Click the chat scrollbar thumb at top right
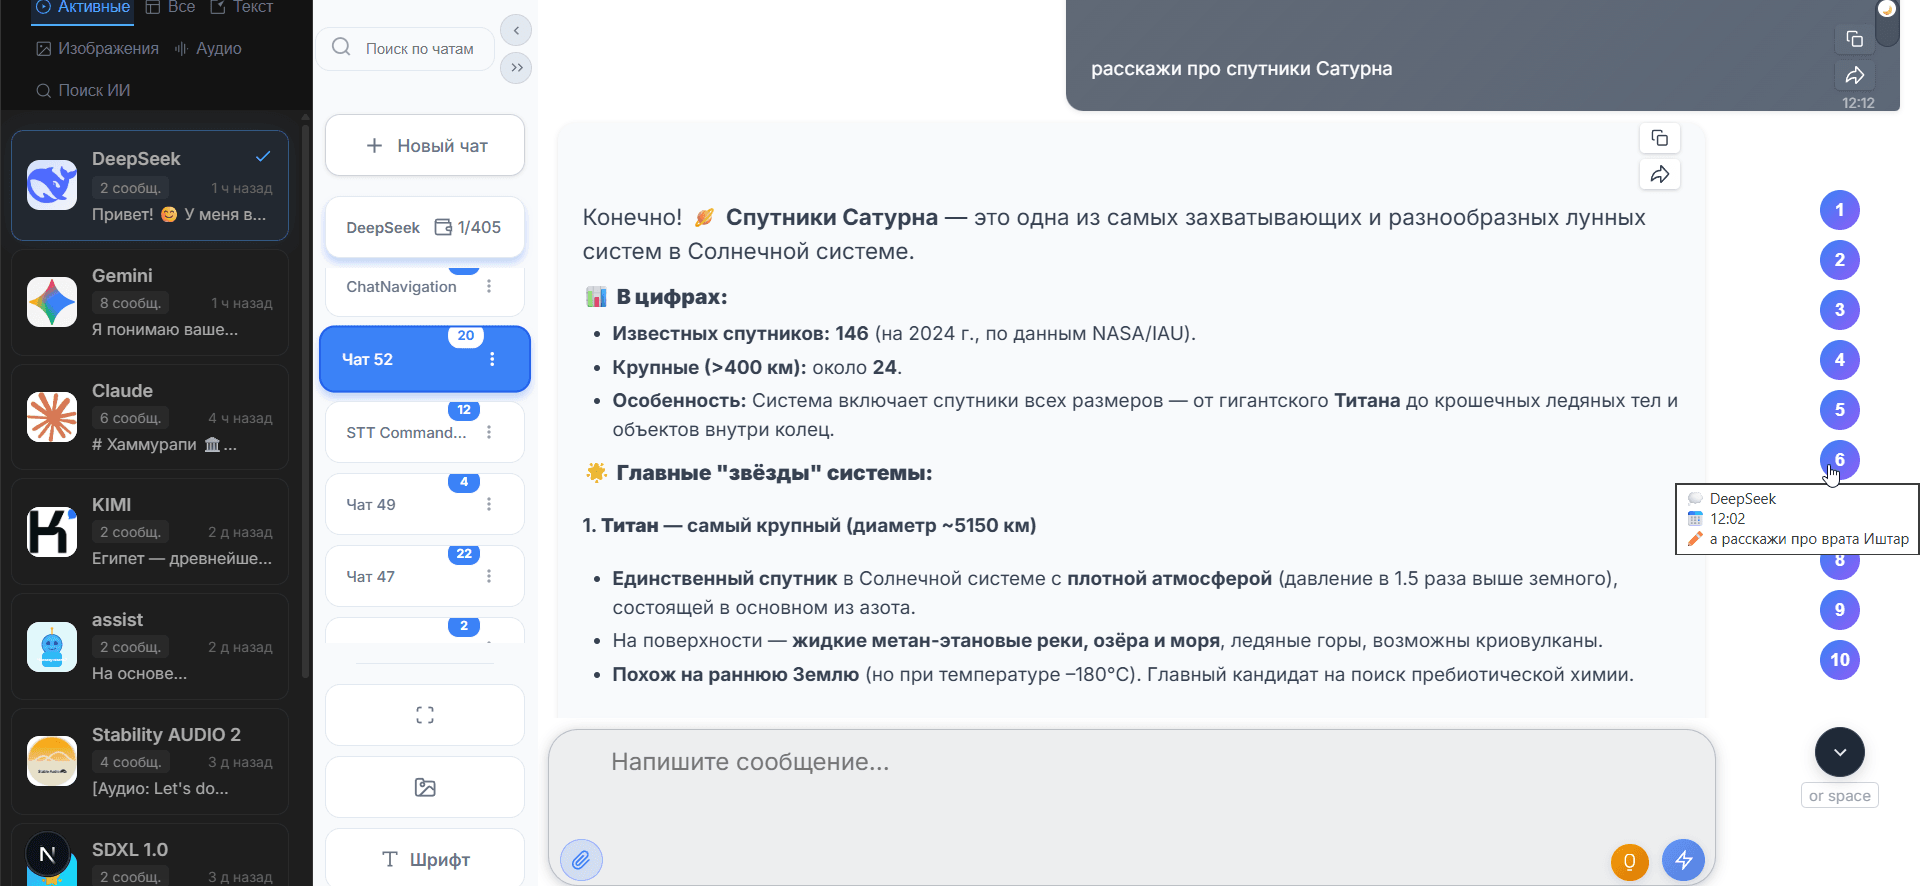1920x886 pixels. (x=1887, y=24)
